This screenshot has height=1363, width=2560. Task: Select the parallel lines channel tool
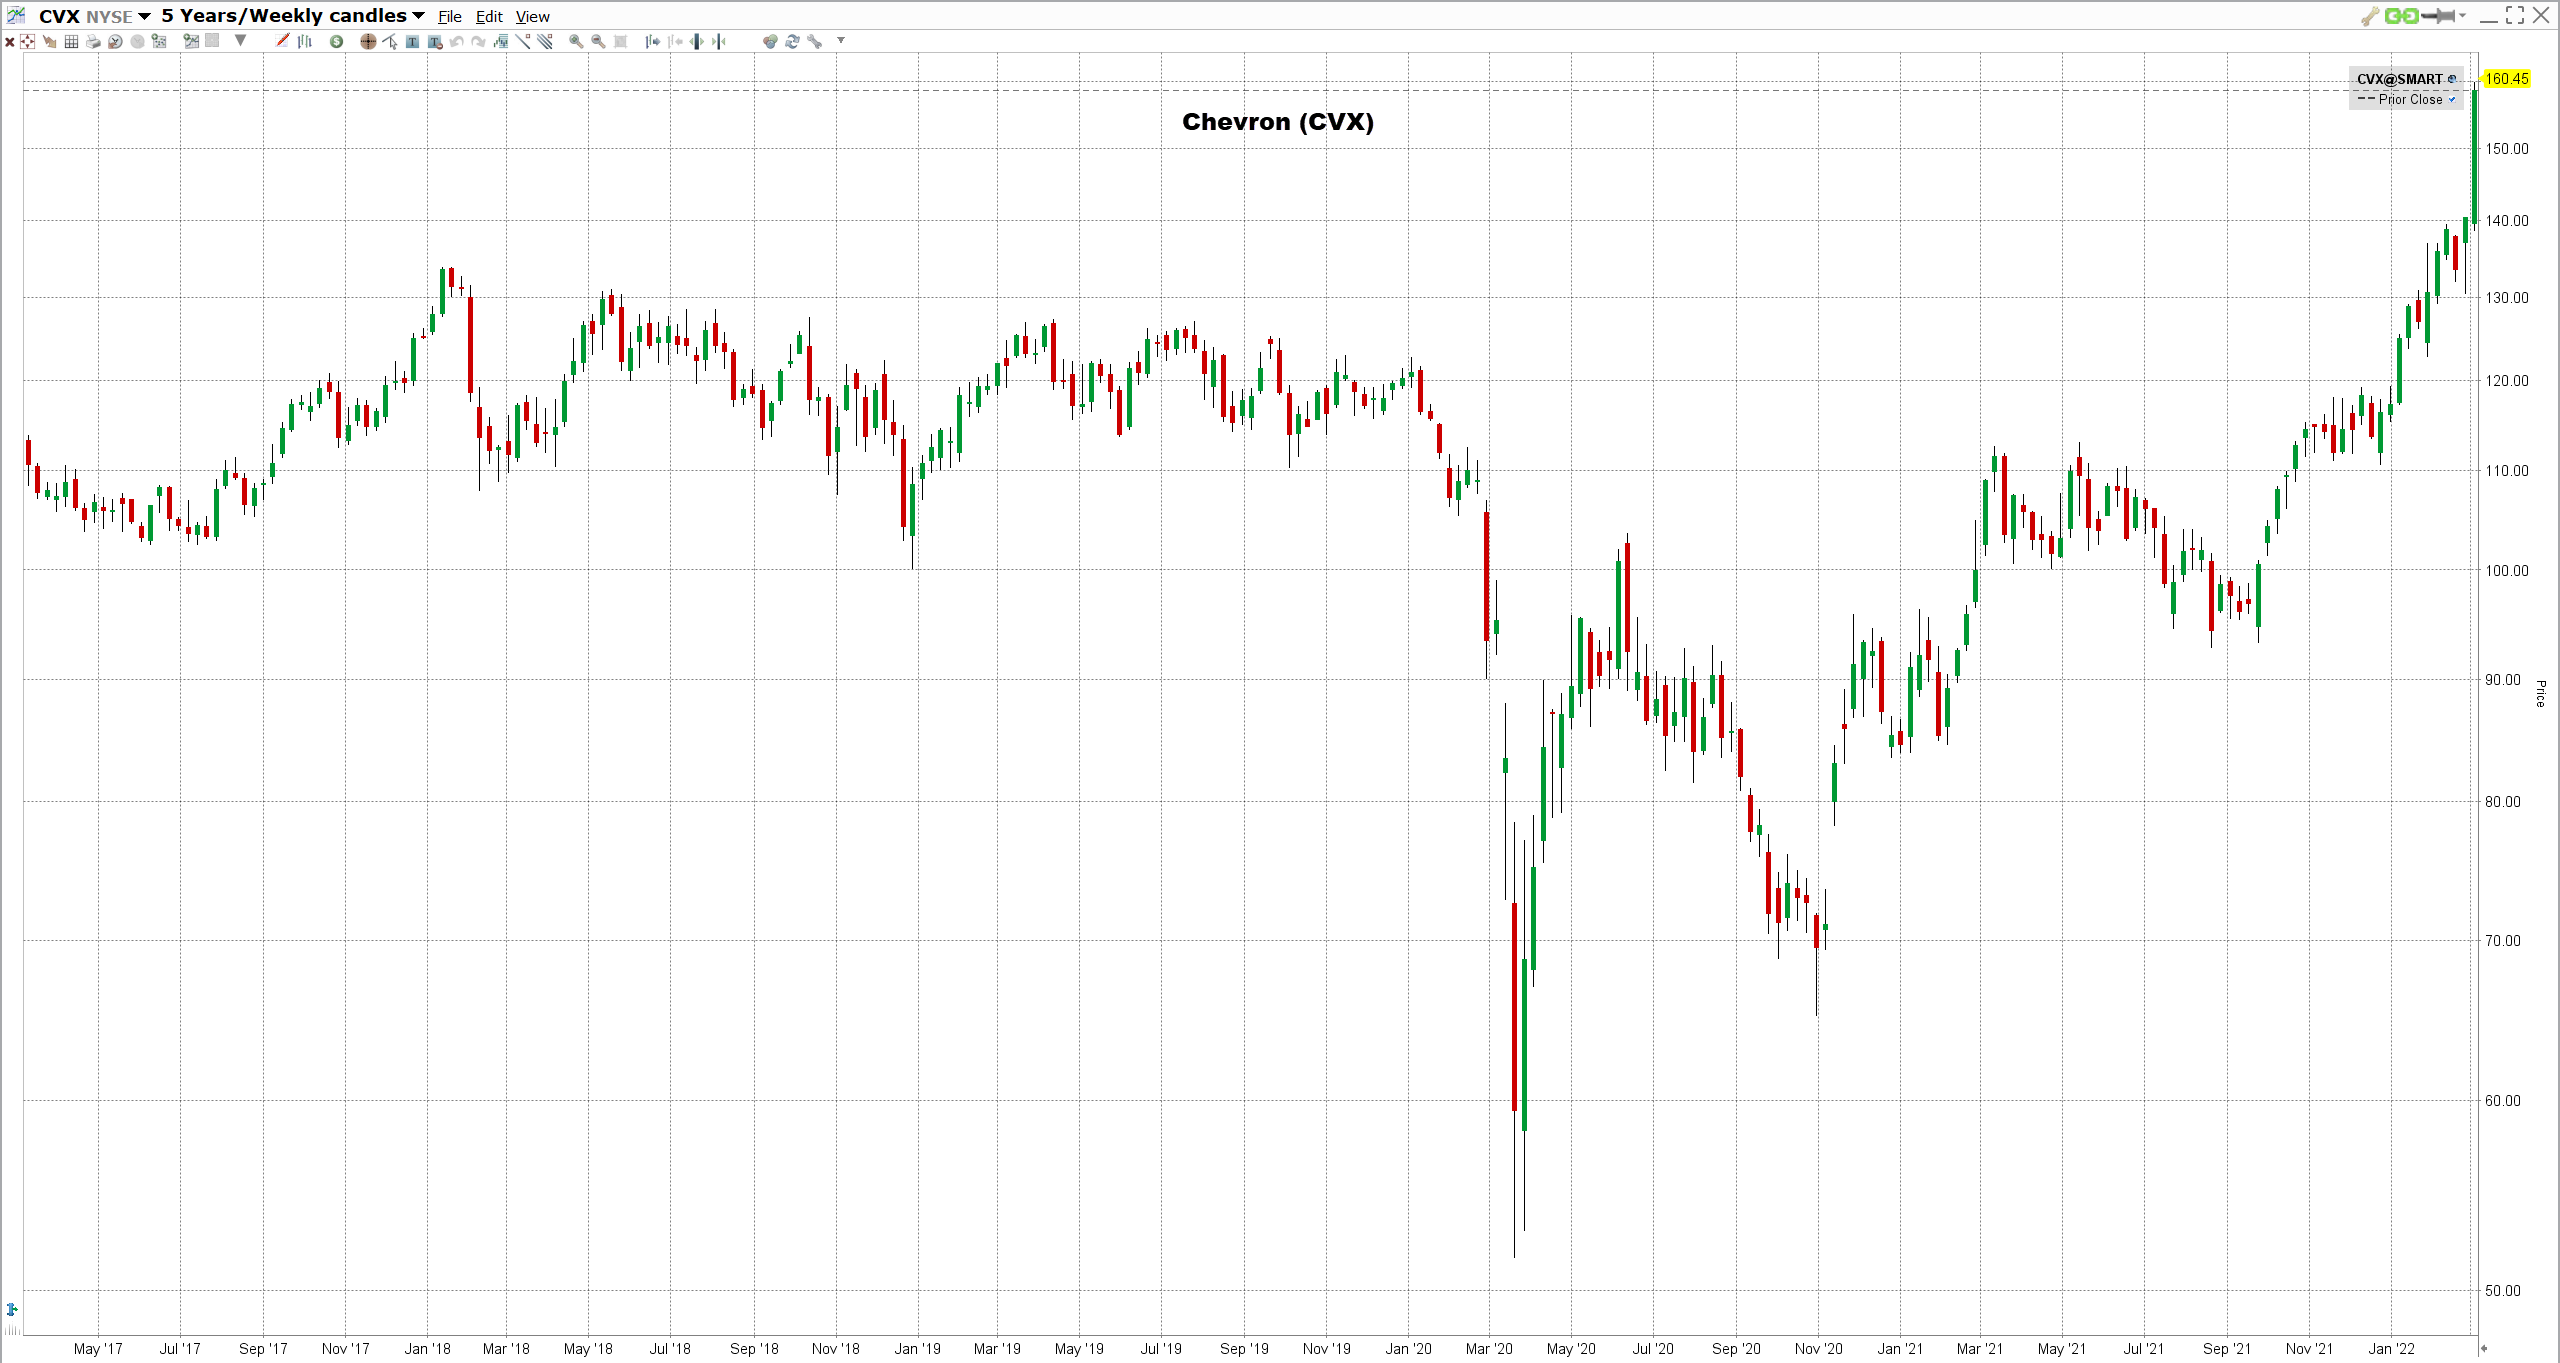coord(545,41)
